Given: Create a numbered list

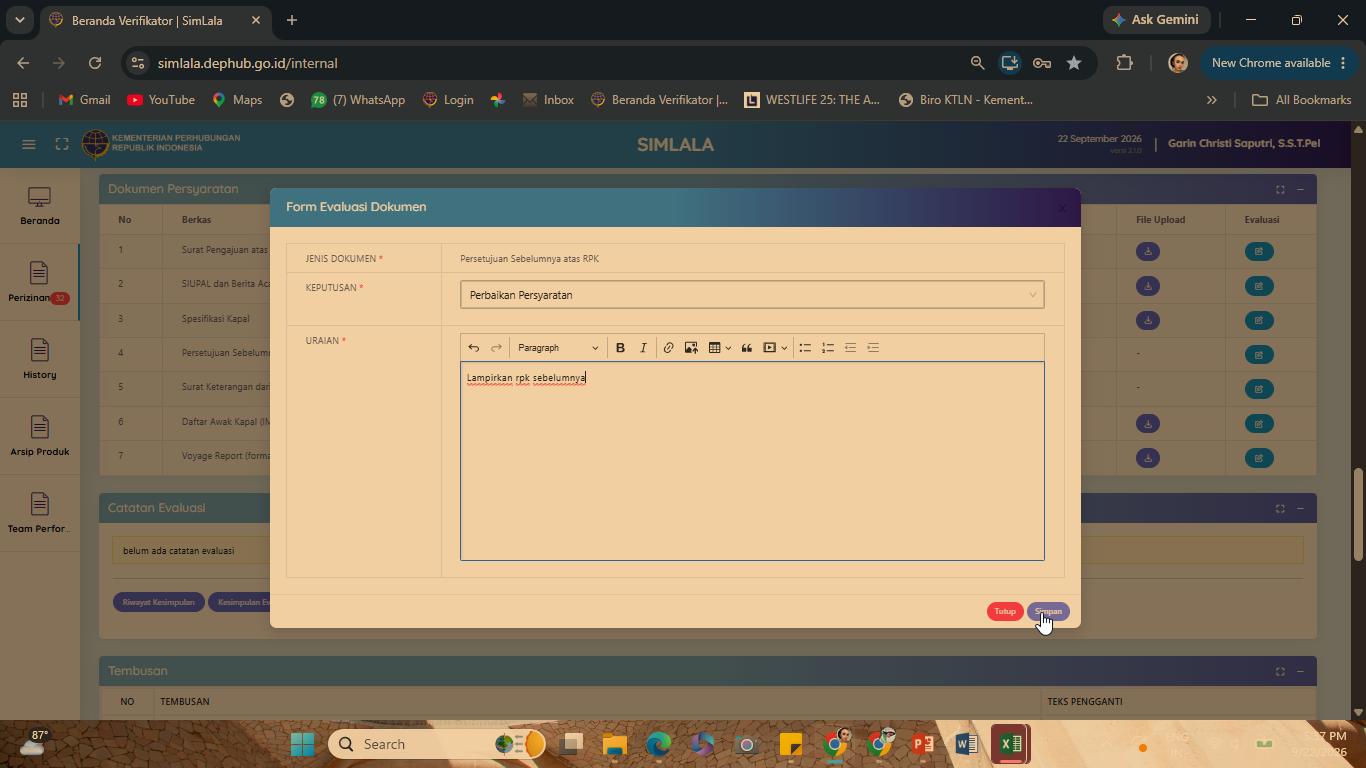Looking at the screenshot, I should [x=828, y=348].
